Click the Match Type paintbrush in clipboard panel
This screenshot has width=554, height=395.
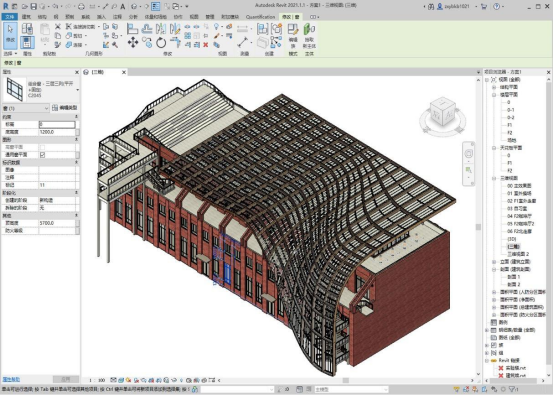(x=58, y=45)
